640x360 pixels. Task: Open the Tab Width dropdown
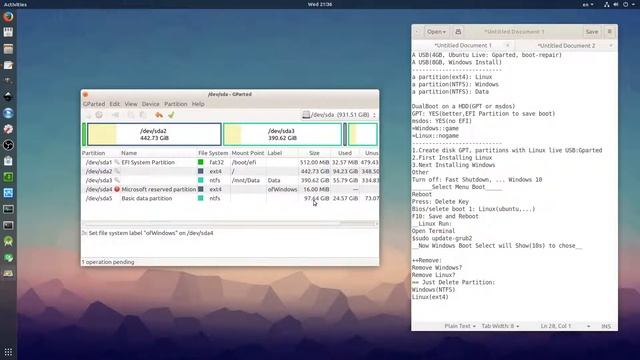500,326
